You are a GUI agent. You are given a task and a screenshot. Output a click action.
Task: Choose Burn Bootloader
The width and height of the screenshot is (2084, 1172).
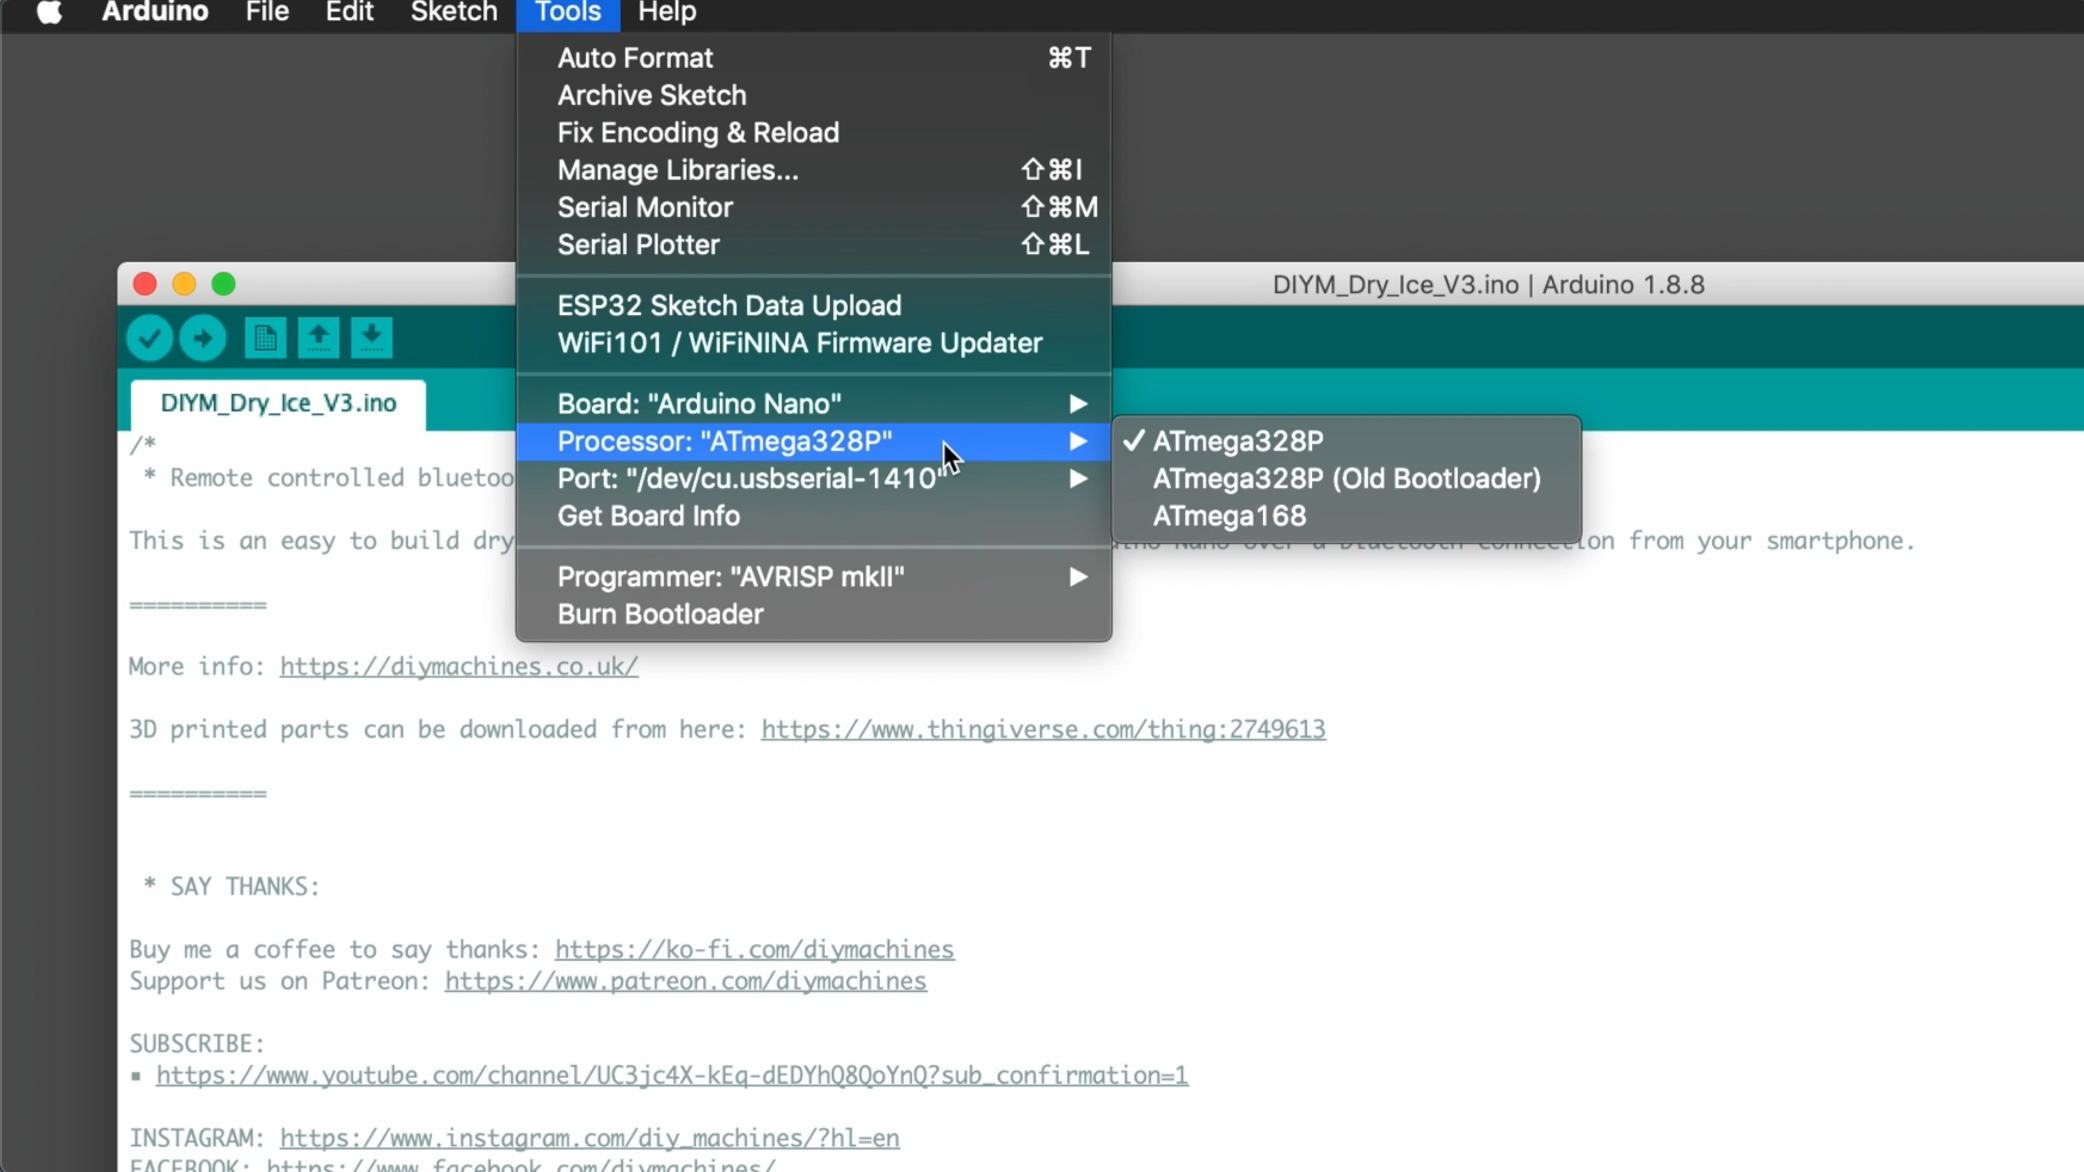[x=814, y=615]
